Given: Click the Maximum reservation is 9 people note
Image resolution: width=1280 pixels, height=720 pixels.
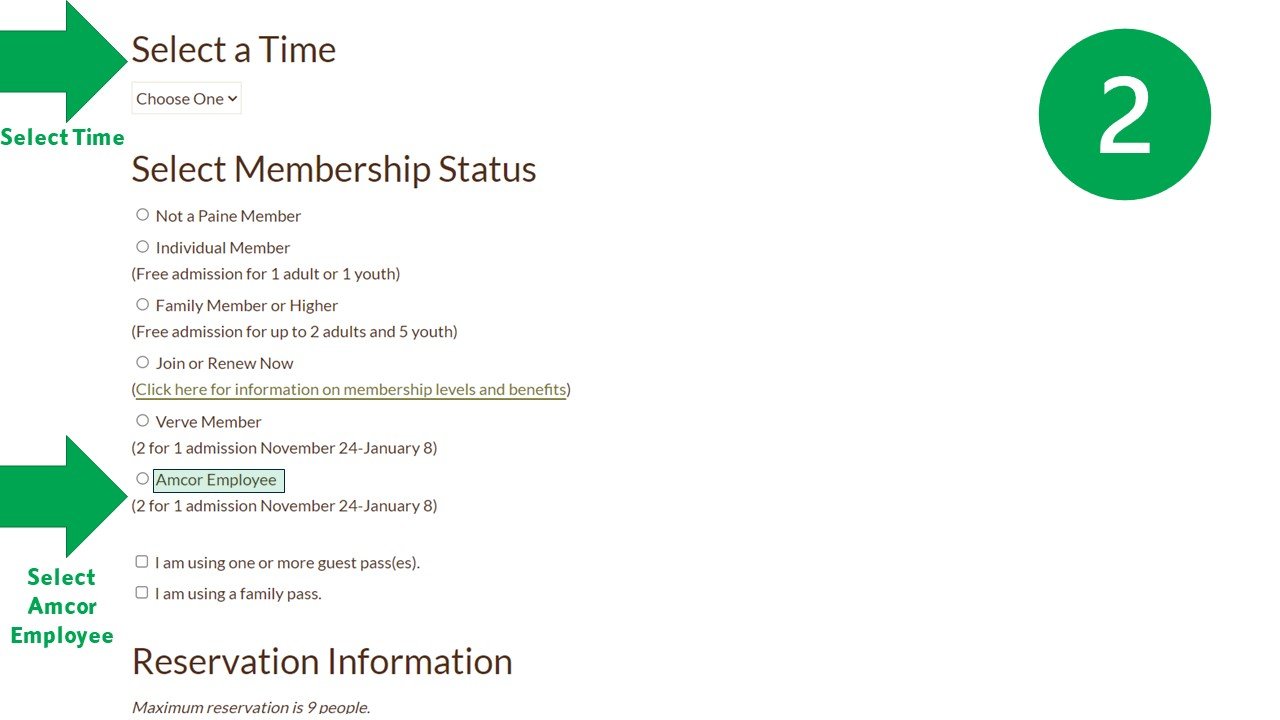Looking at the screenshot, I should click(x=251, y=707).
